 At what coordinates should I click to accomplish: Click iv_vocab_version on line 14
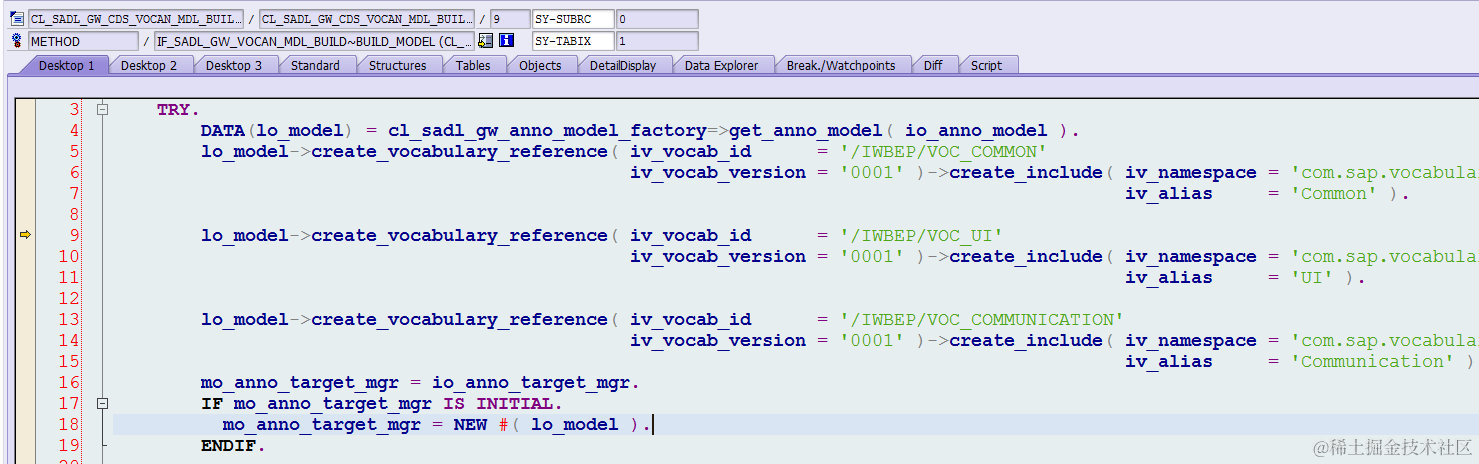coord(718,341)
